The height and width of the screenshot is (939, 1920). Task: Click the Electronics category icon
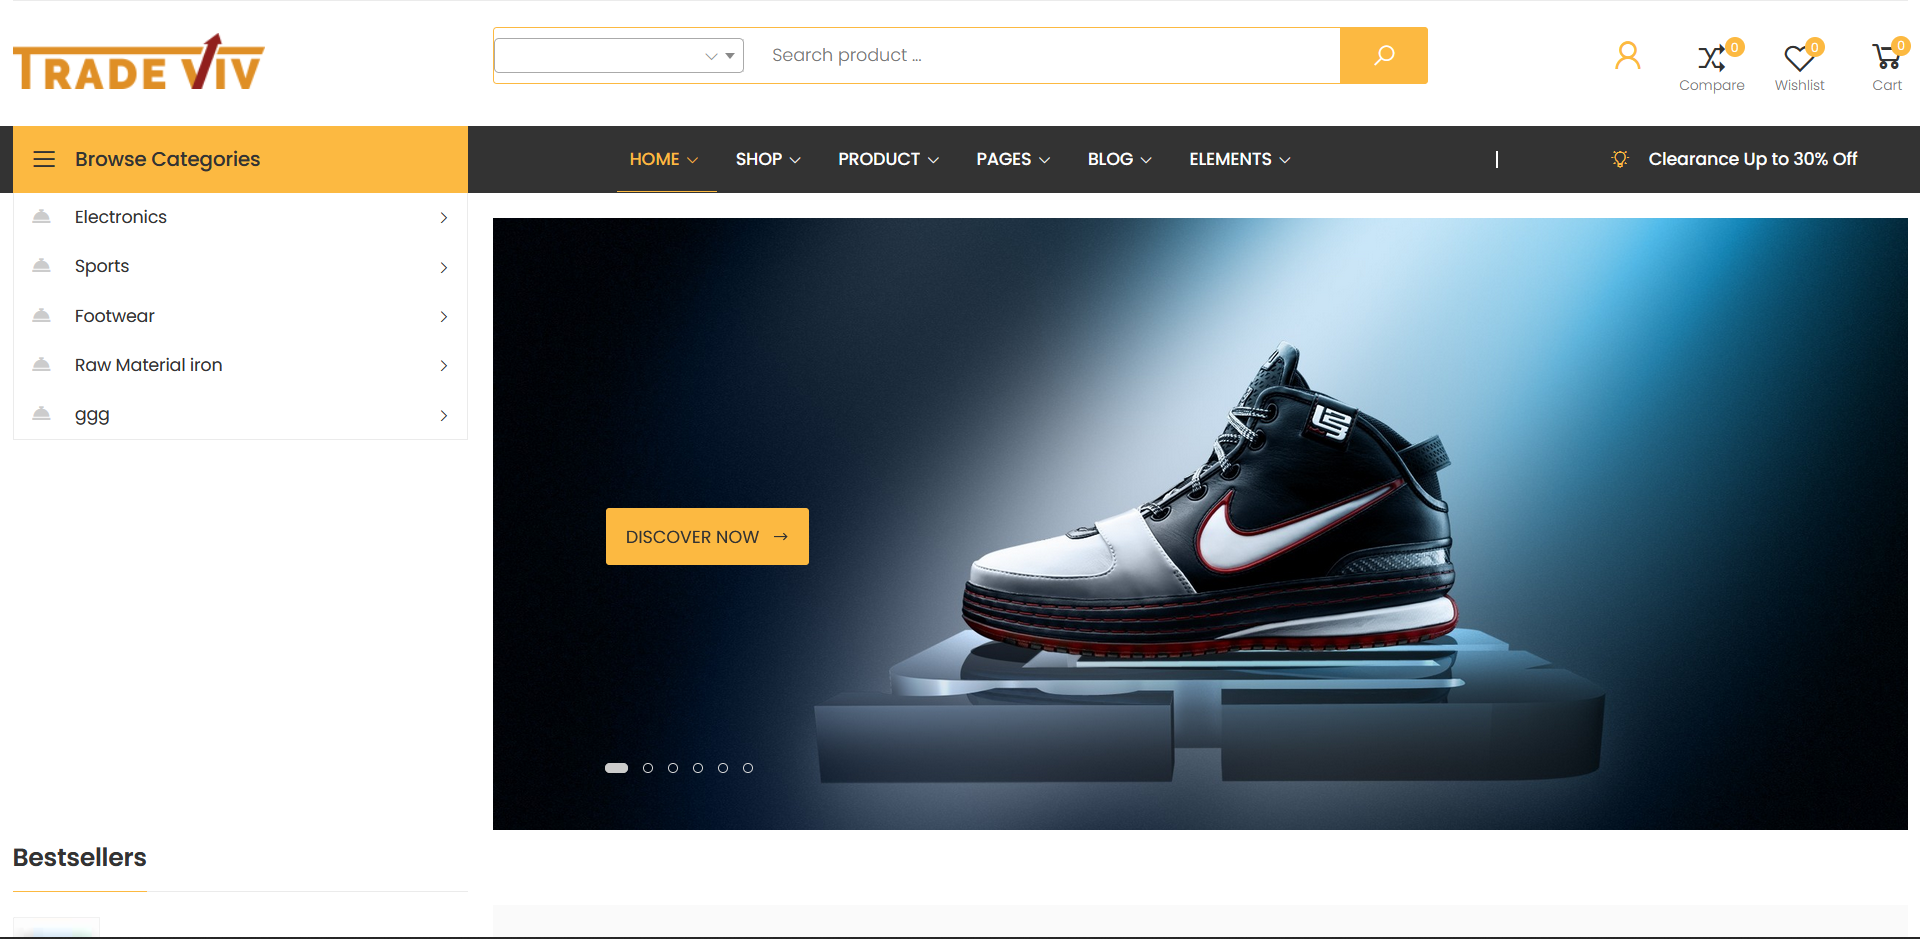coord(41,217)
